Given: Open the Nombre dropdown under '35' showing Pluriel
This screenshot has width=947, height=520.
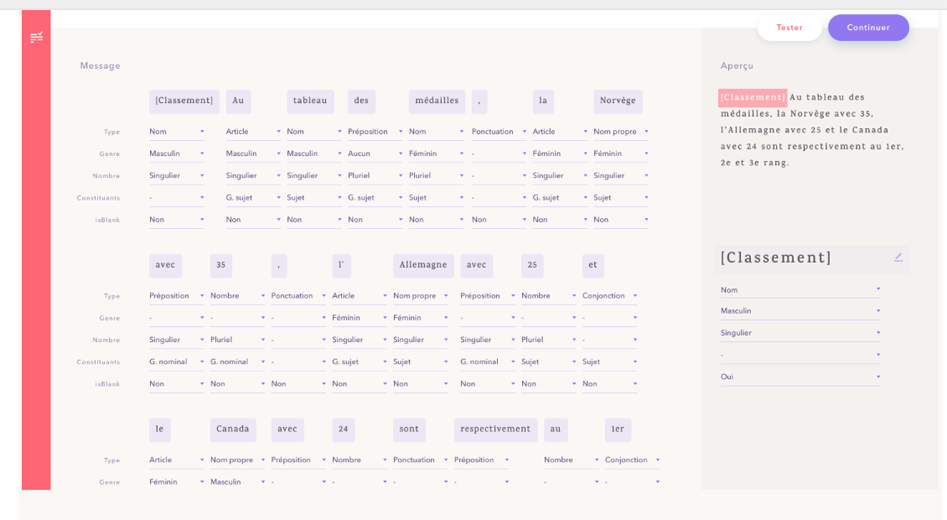Looking at the screenshot, I should coord(238,340).
